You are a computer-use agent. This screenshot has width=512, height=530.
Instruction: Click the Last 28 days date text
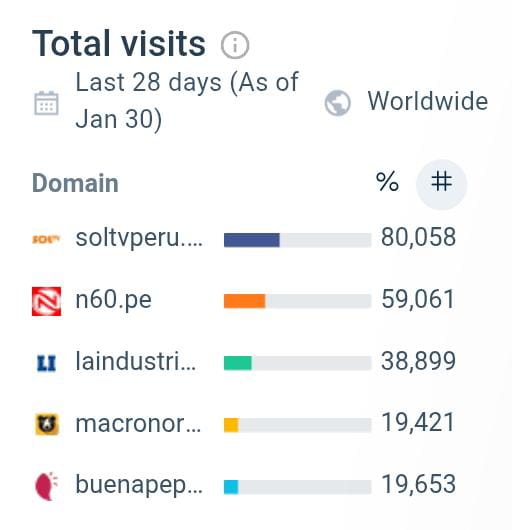[187, 100]
